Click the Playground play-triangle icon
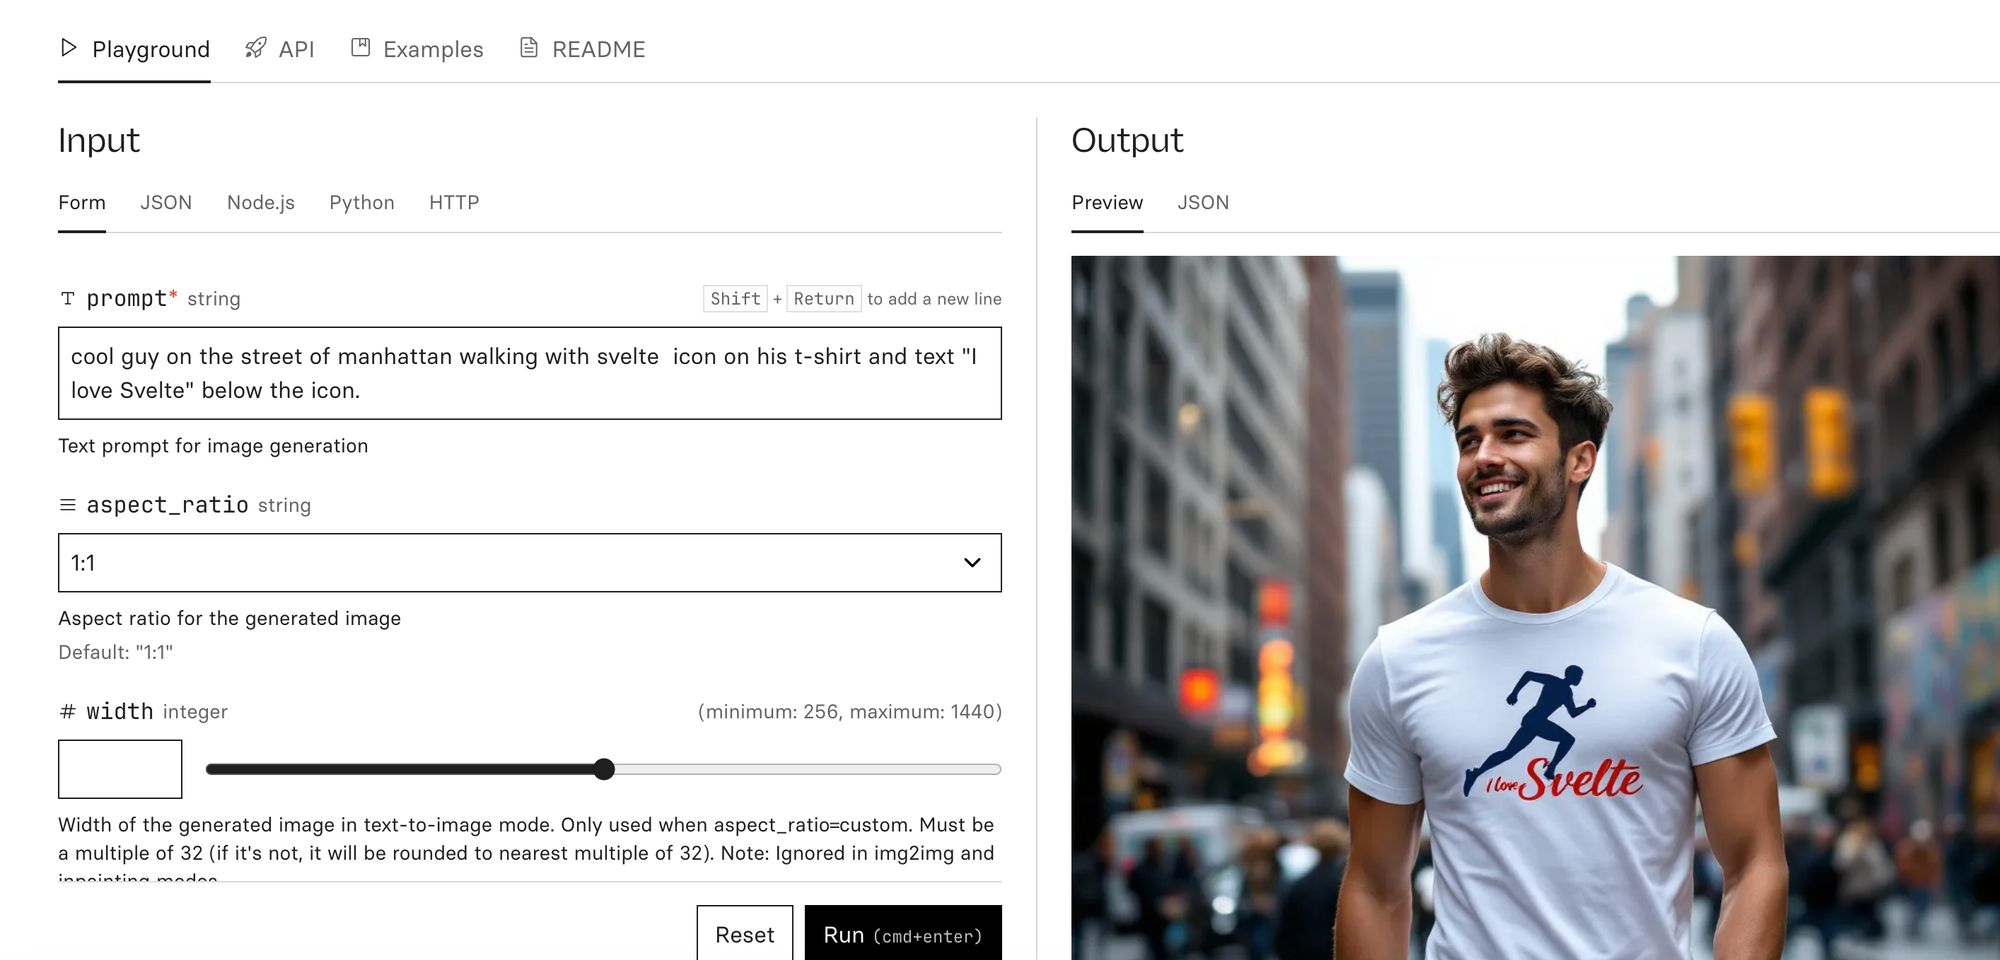The image size is (2000, 960). click(x=69, y=48)
